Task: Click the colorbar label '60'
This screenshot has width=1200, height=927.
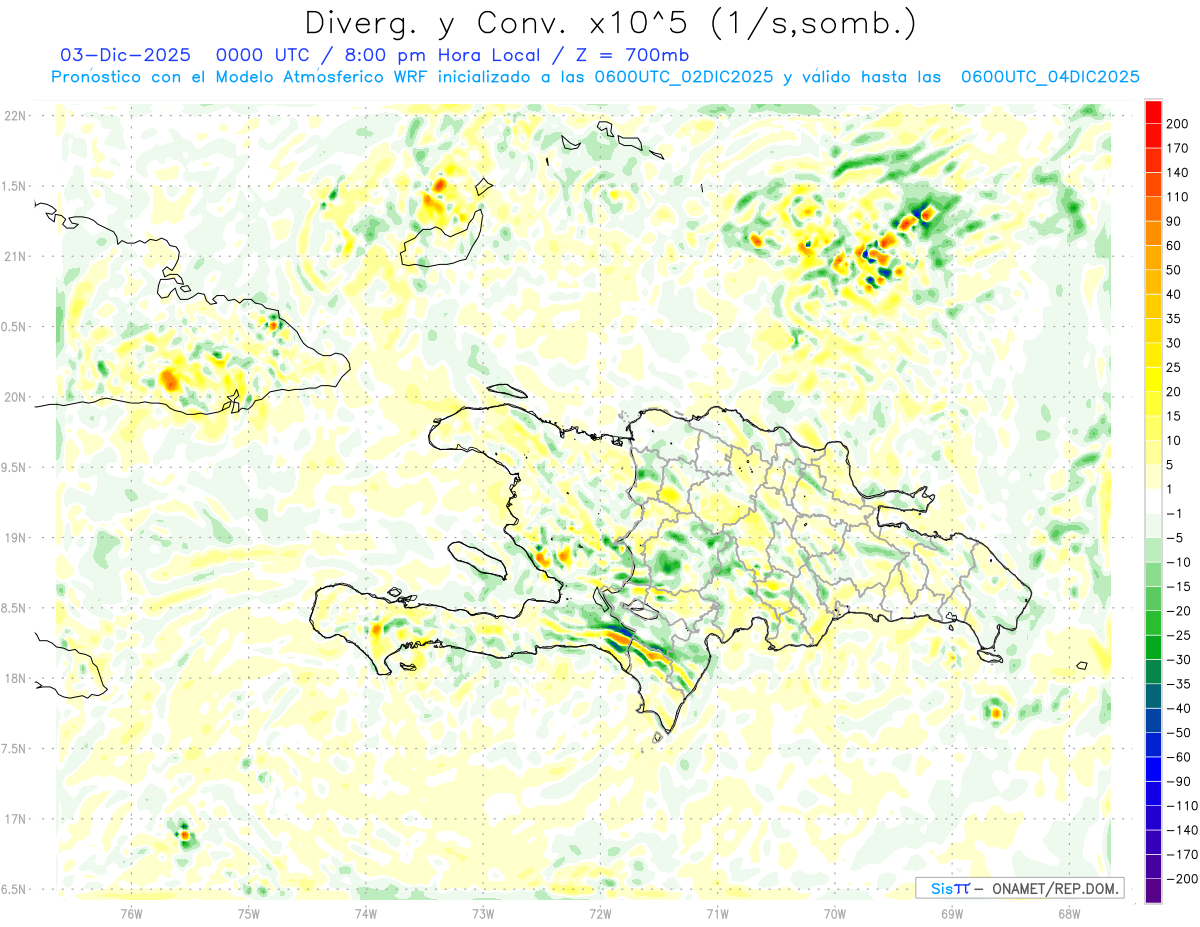Action: 1174,245
